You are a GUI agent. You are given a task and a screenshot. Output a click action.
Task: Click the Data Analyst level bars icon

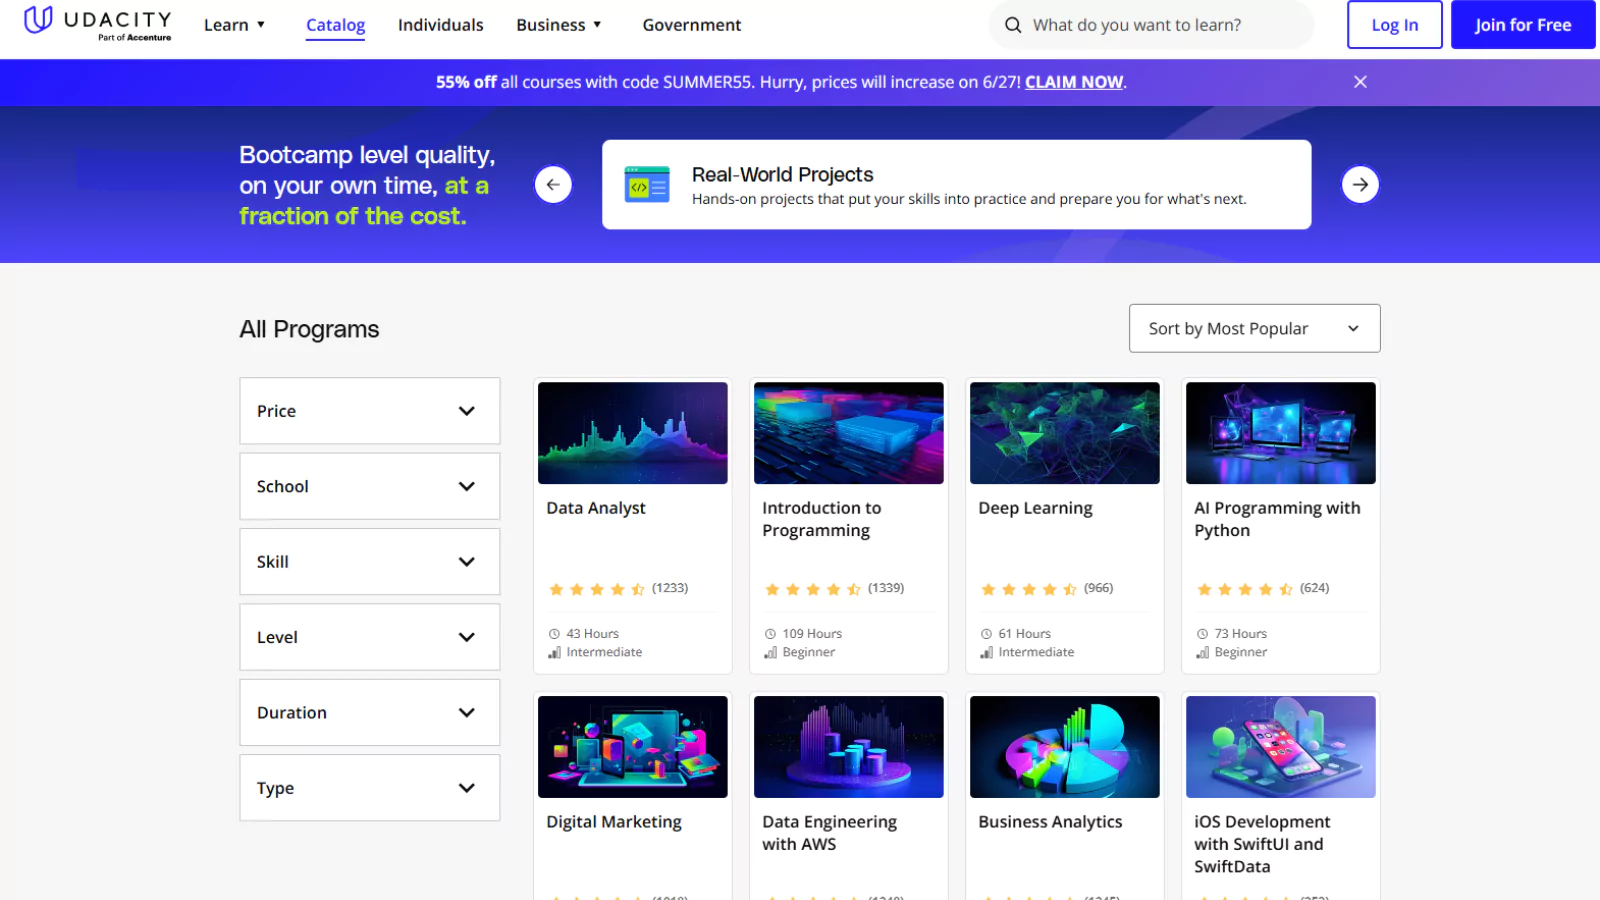[554, 652]
